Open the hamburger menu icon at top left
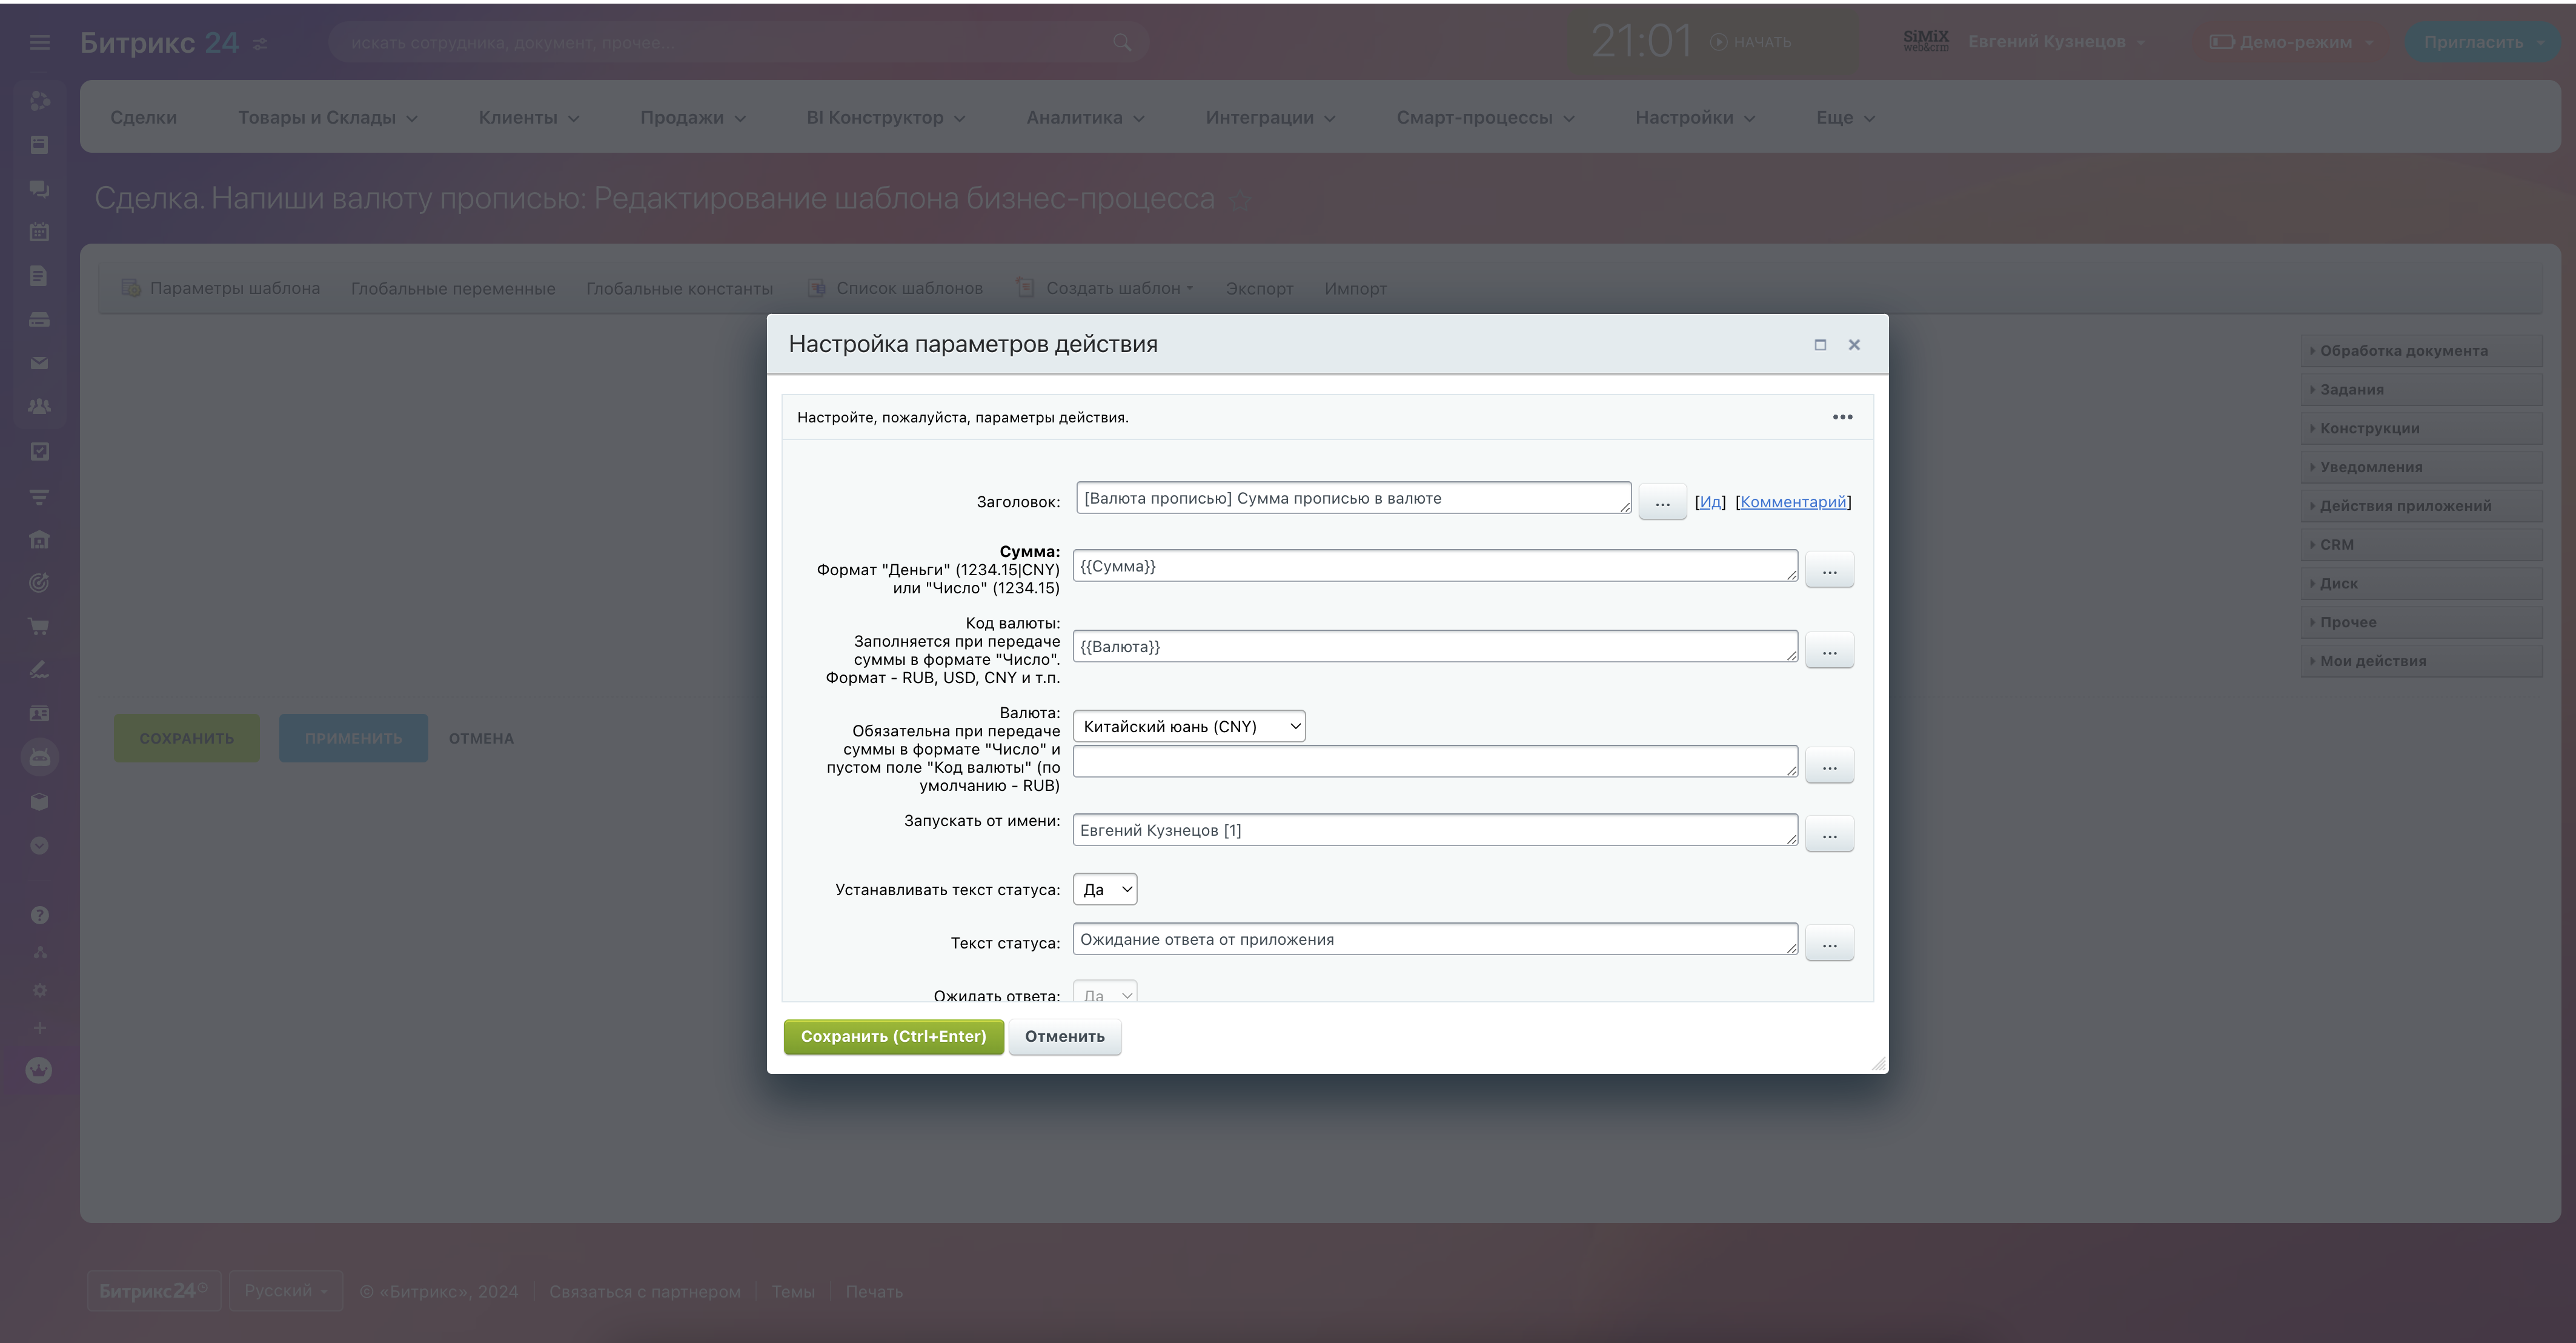Viewport: 2576px width, 1343px height. (39, 42)
